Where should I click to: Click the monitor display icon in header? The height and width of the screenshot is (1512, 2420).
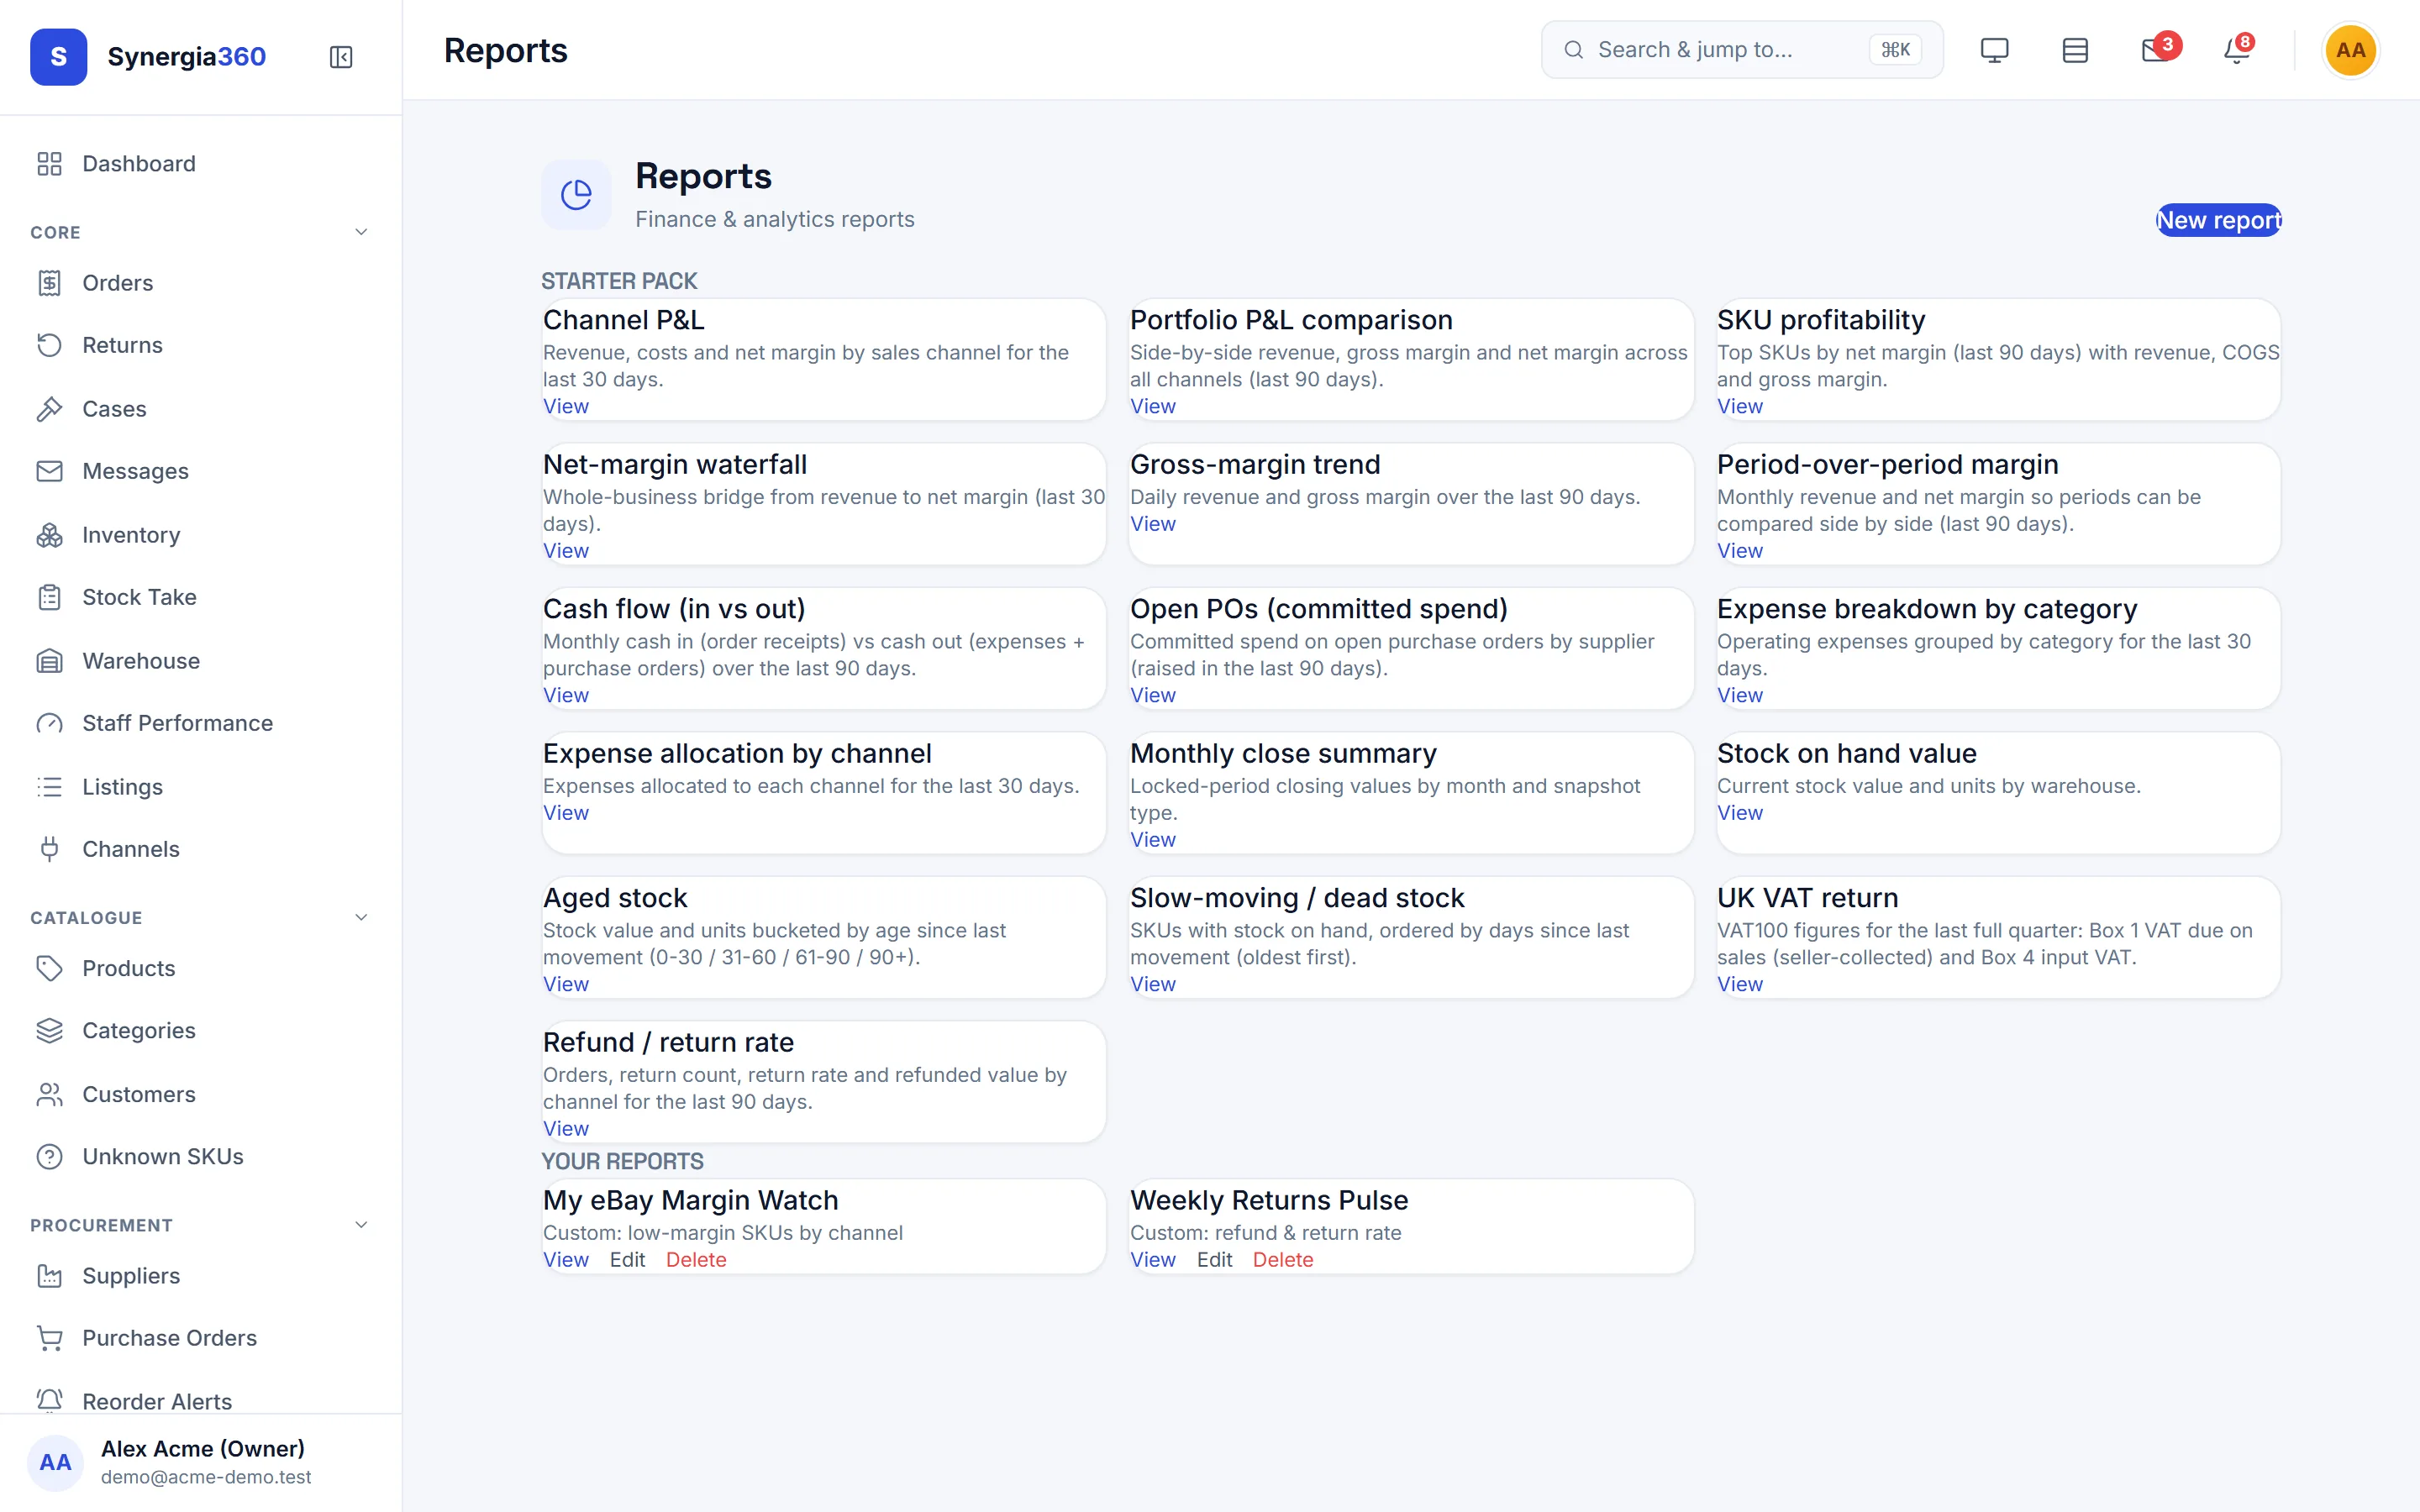(x=1994, y=50)
